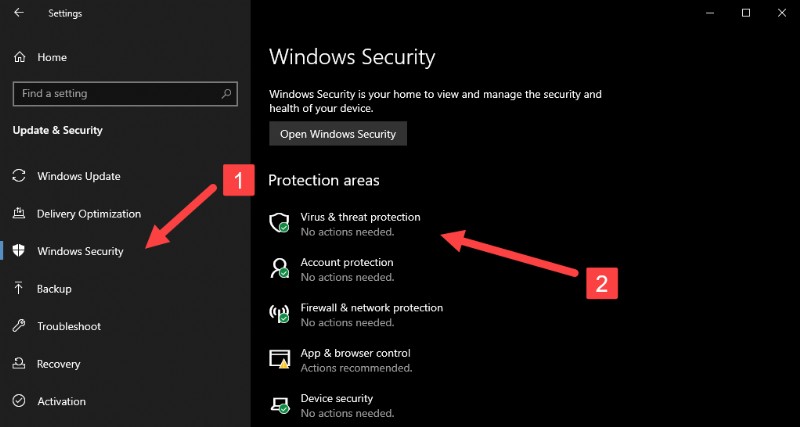Click the Home icon in sidebar
Screen dimensions: 800x427
tap(19, 57)
